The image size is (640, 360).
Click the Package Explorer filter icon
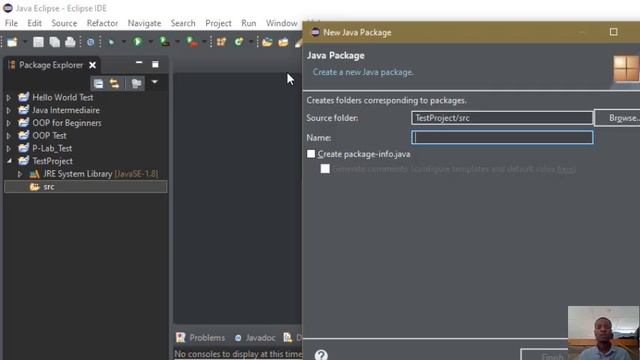coord(136,84)
